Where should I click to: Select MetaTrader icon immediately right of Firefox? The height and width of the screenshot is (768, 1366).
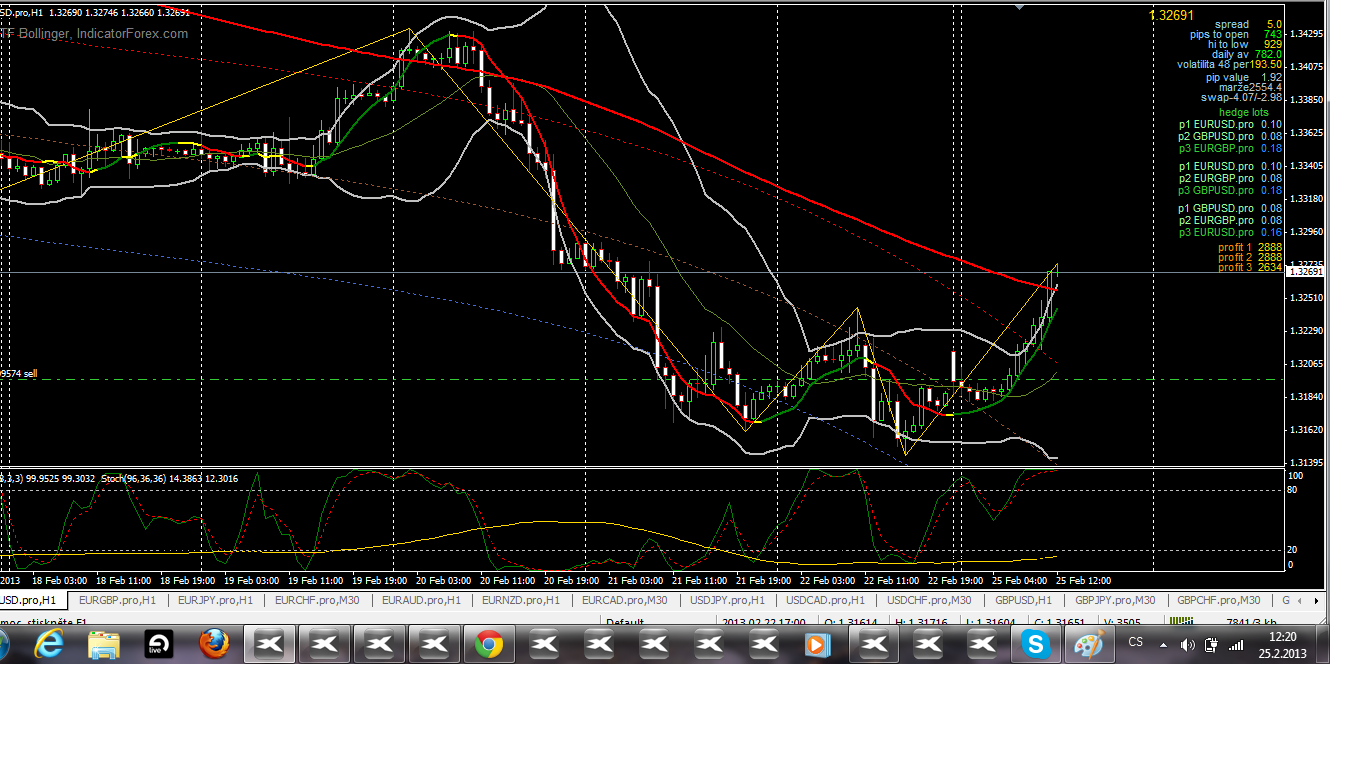270,645
